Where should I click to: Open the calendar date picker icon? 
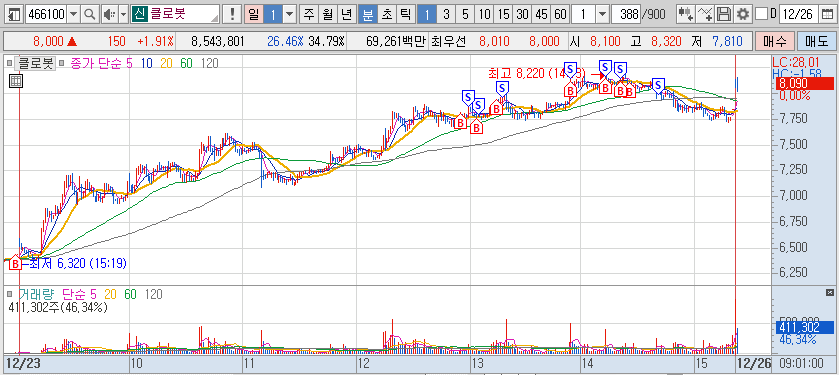tap(827, 14)
